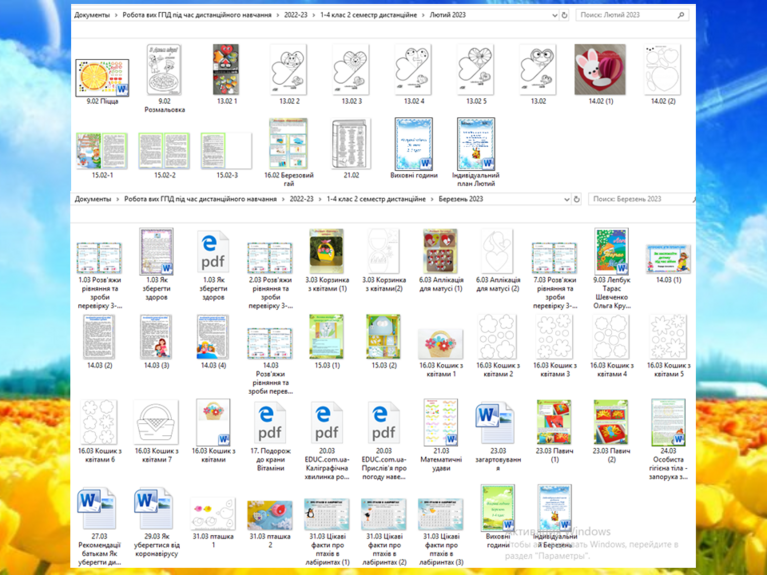This screenshot has width=767, height=575.
Task: Open the 13.02 1 image file
Action: (x=226, y=69)
